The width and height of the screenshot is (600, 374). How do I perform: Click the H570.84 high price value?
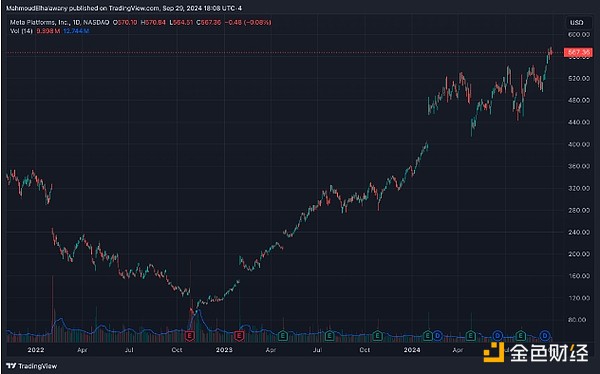coord(153,23)
